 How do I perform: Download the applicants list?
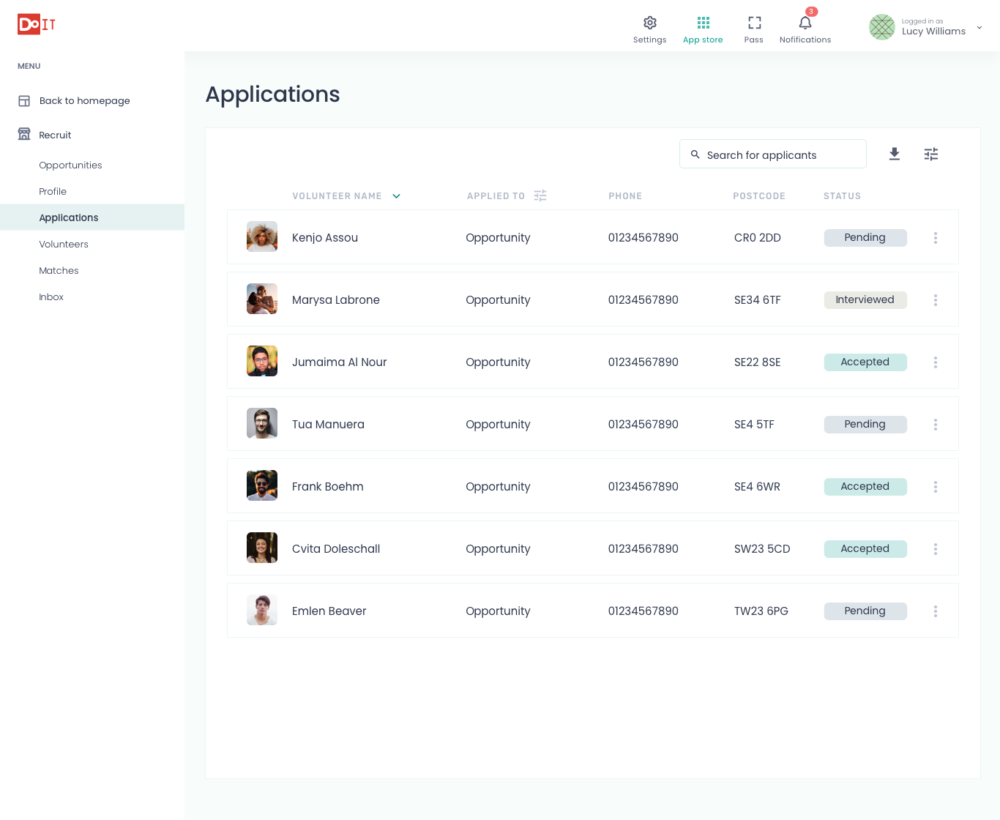894,154
